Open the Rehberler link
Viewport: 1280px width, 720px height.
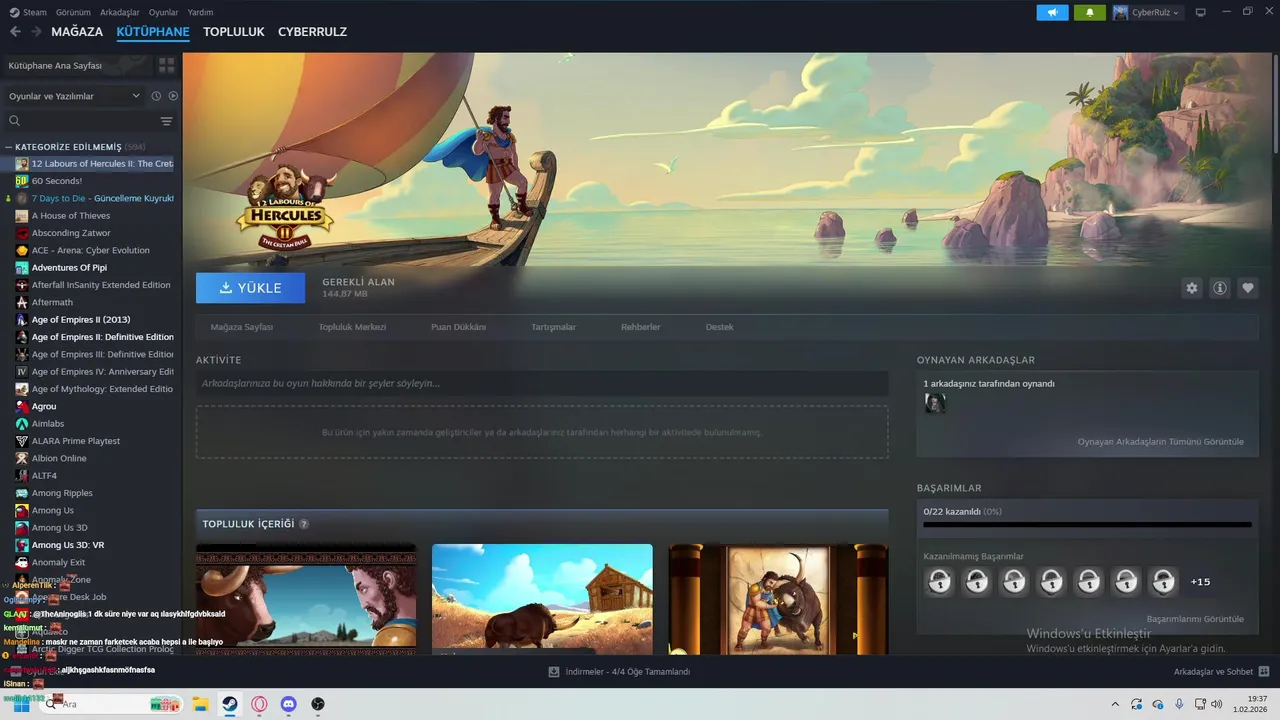640,327
